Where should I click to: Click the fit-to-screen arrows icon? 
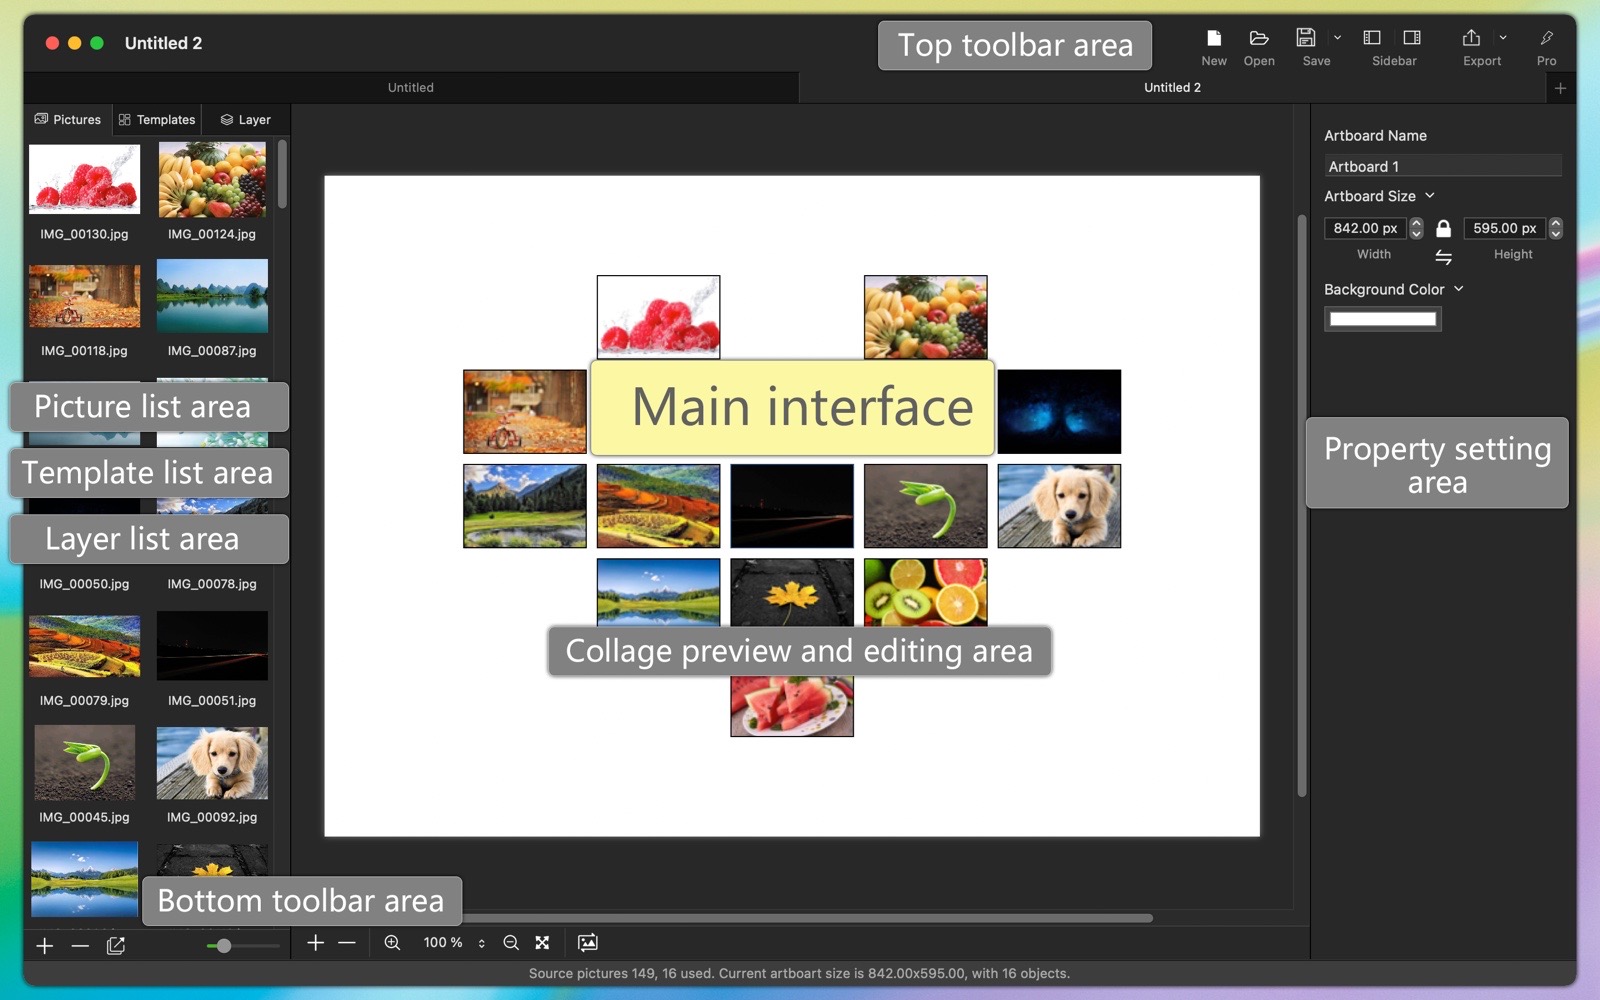[542, 943]
